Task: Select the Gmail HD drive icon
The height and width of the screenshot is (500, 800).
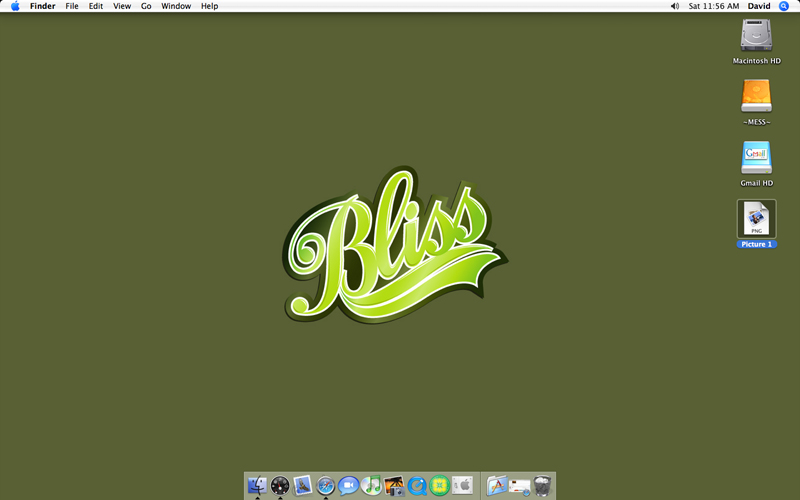Action: coord(756,157)
